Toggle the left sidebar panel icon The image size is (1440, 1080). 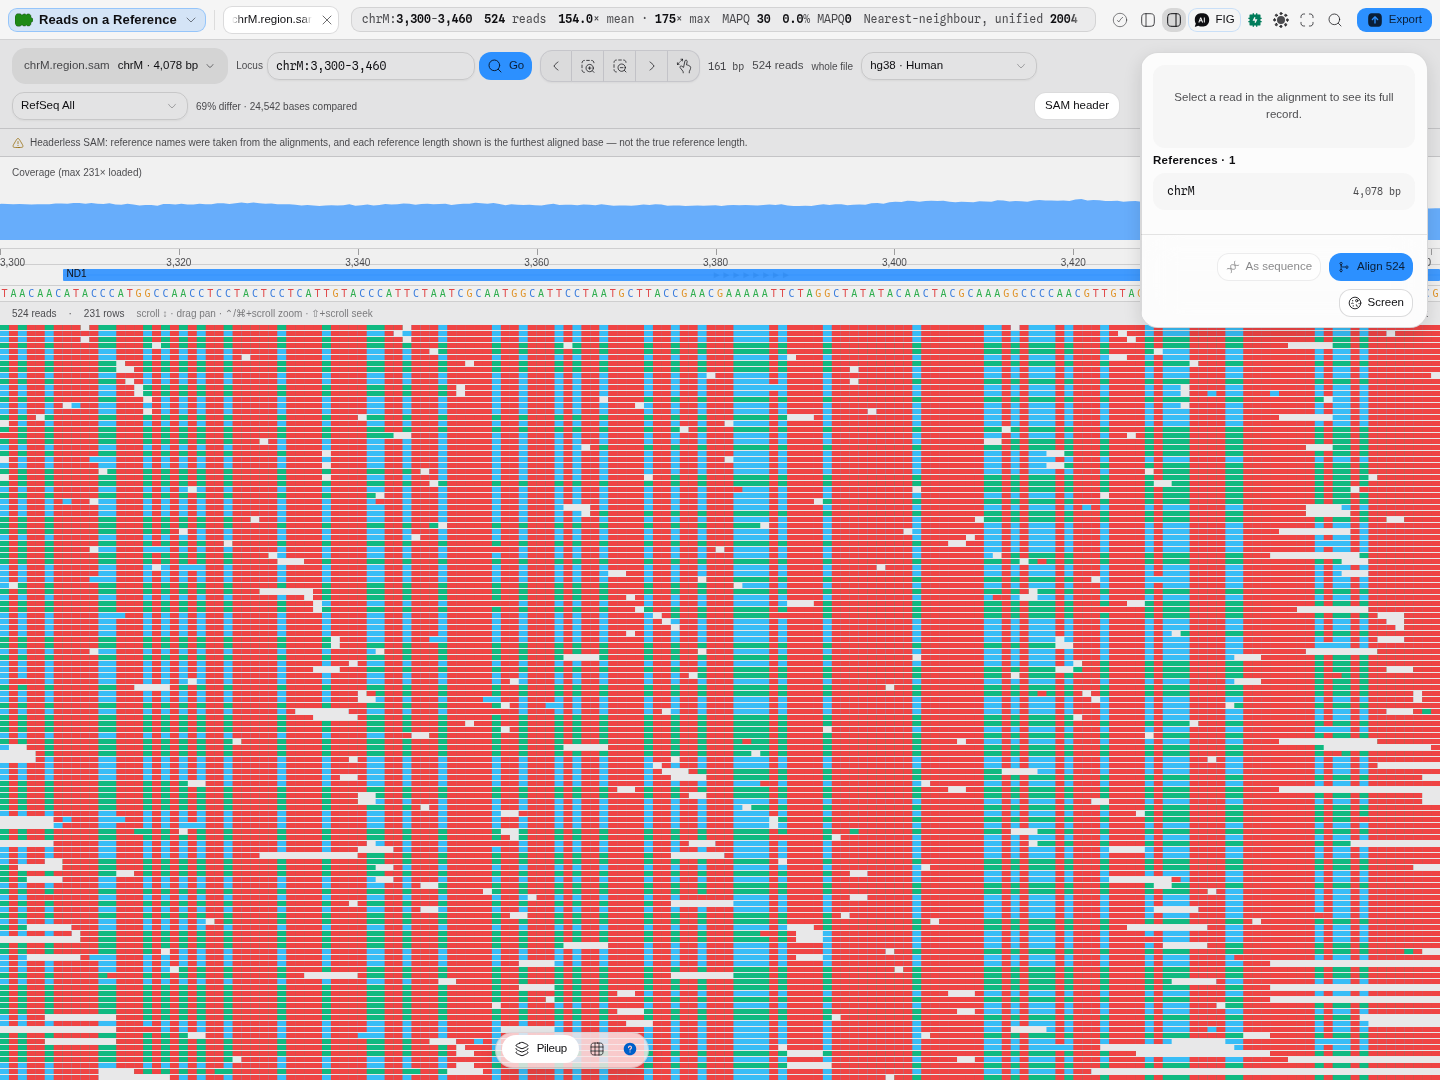coord(1148,20)
